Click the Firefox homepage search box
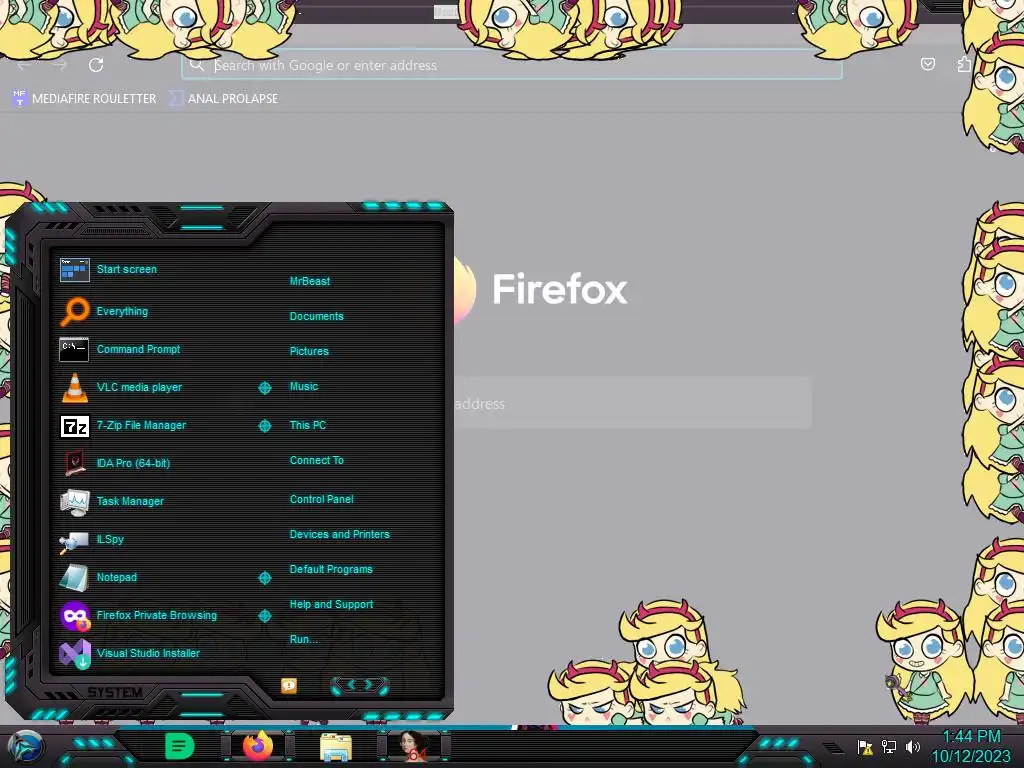 632,403
